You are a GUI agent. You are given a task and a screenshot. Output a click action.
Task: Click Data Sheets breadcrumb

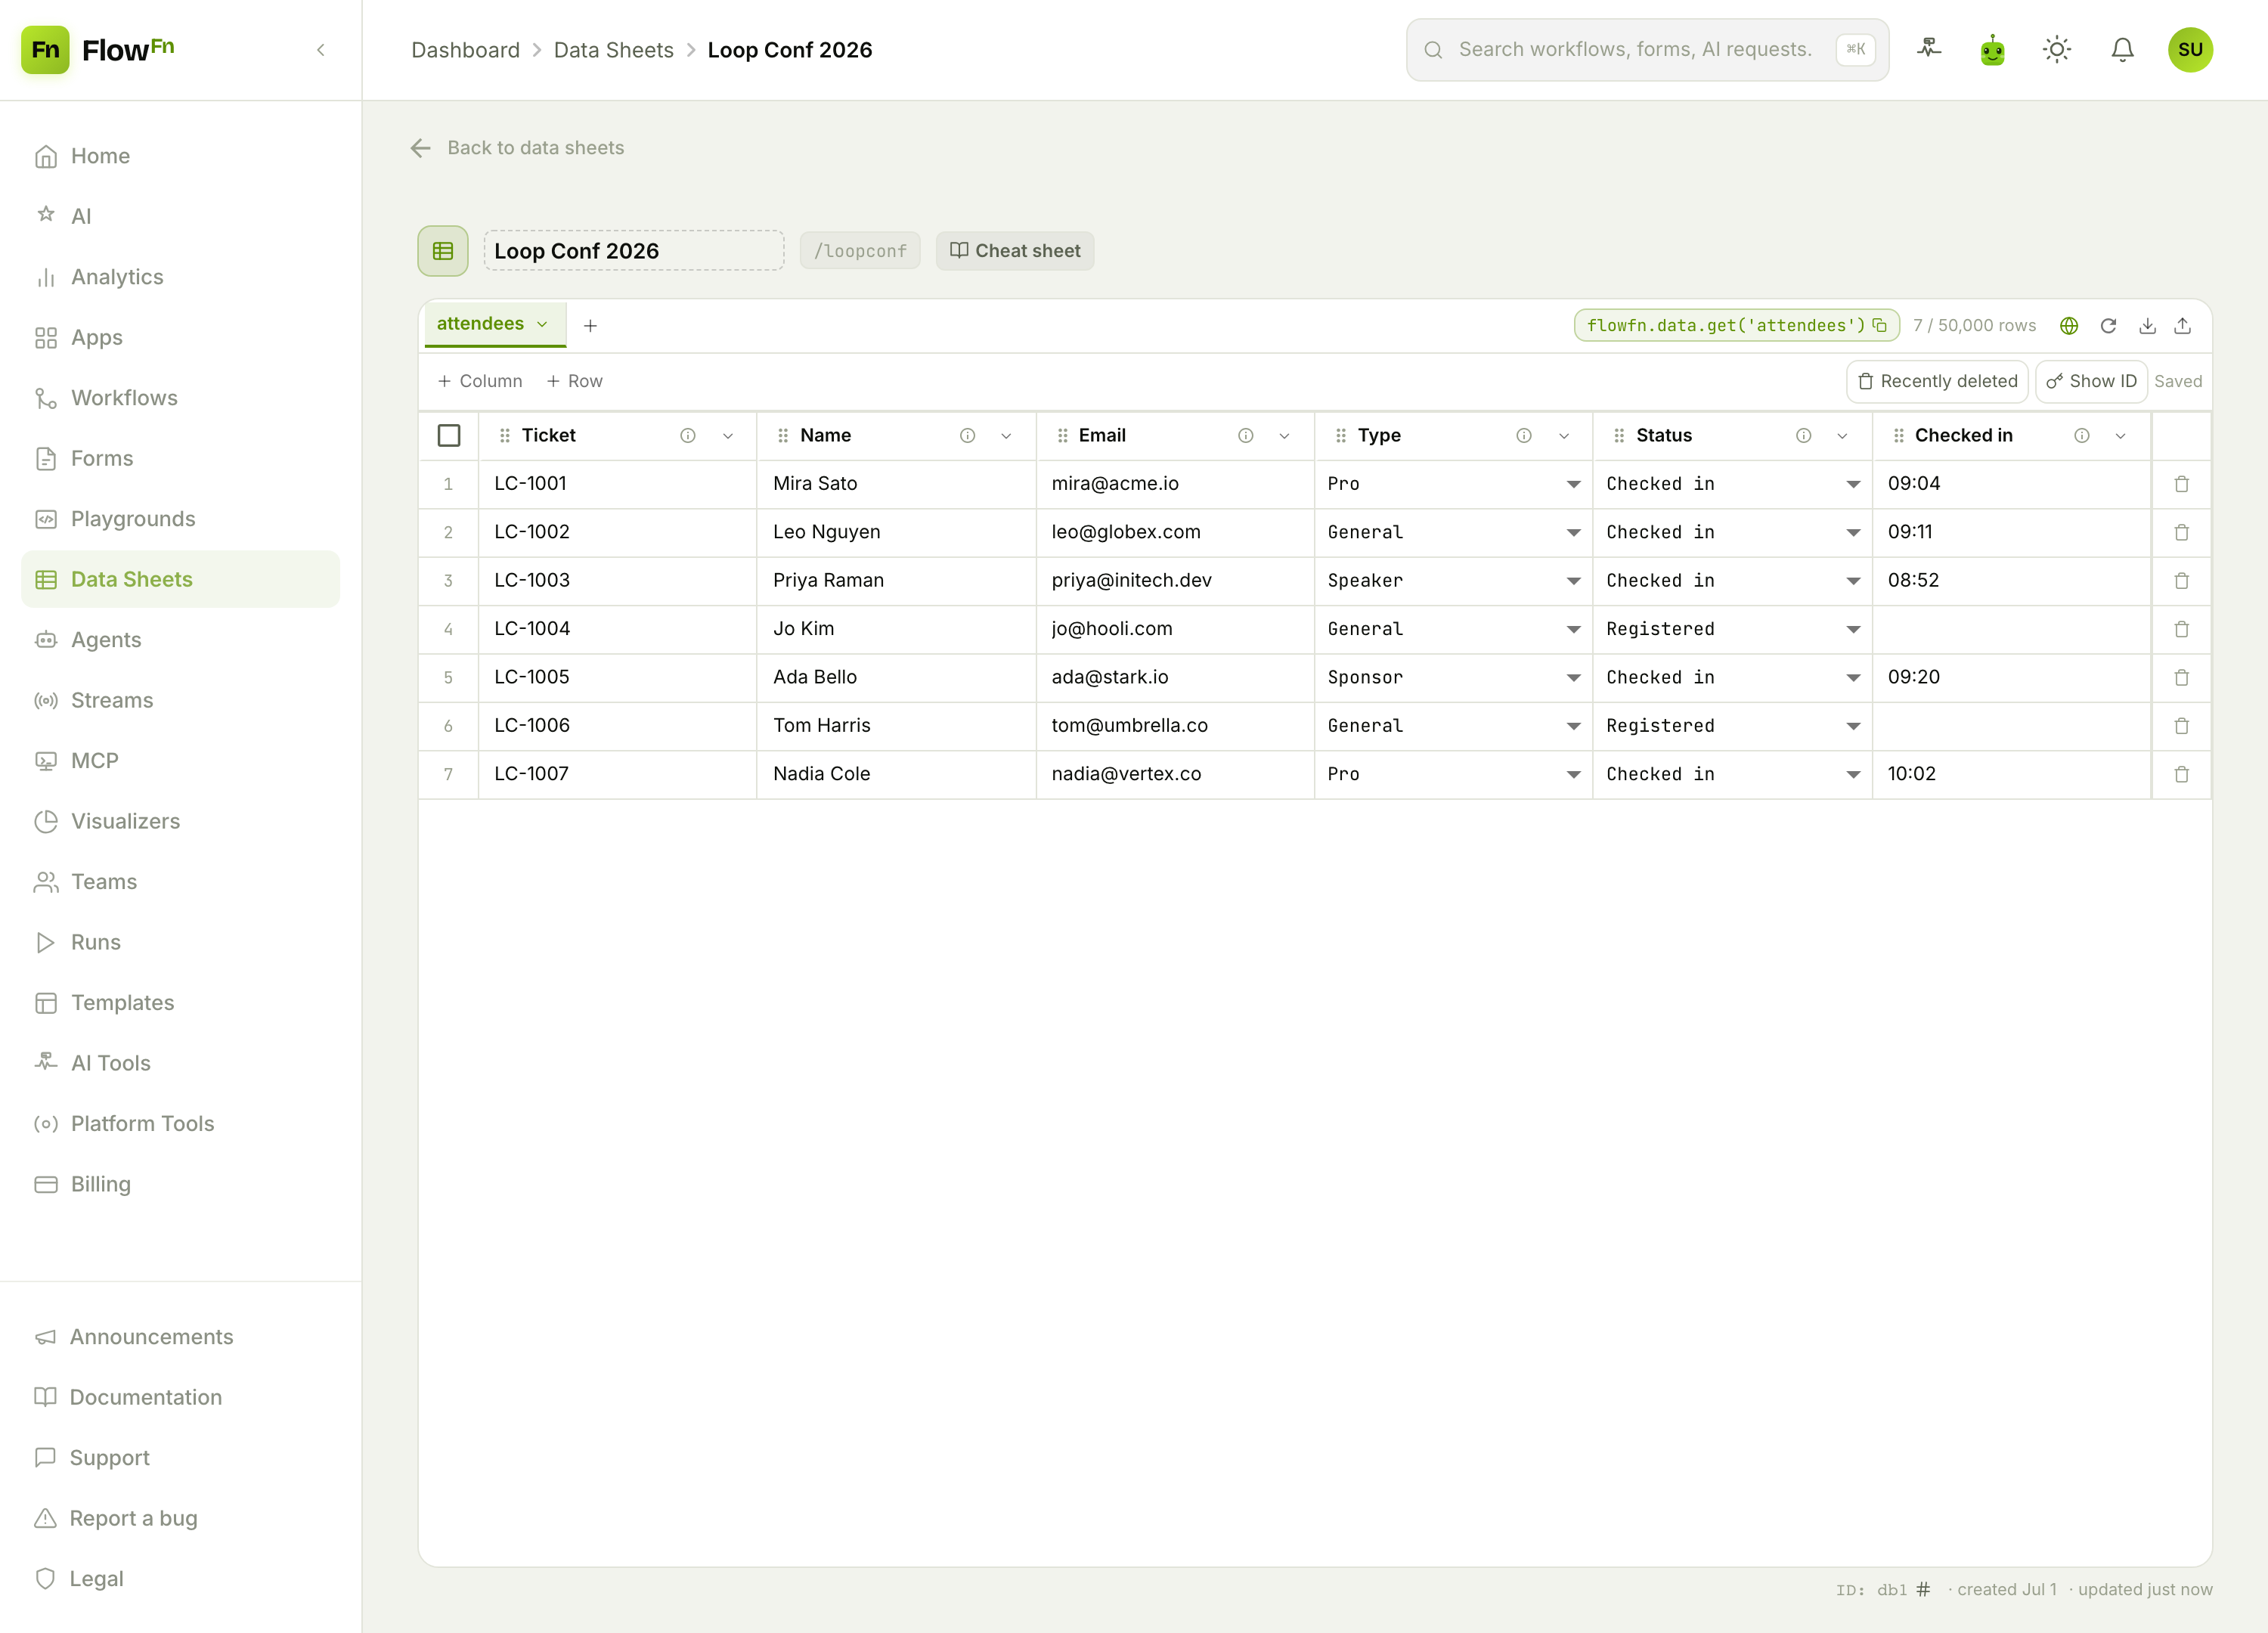coord(614,50)
